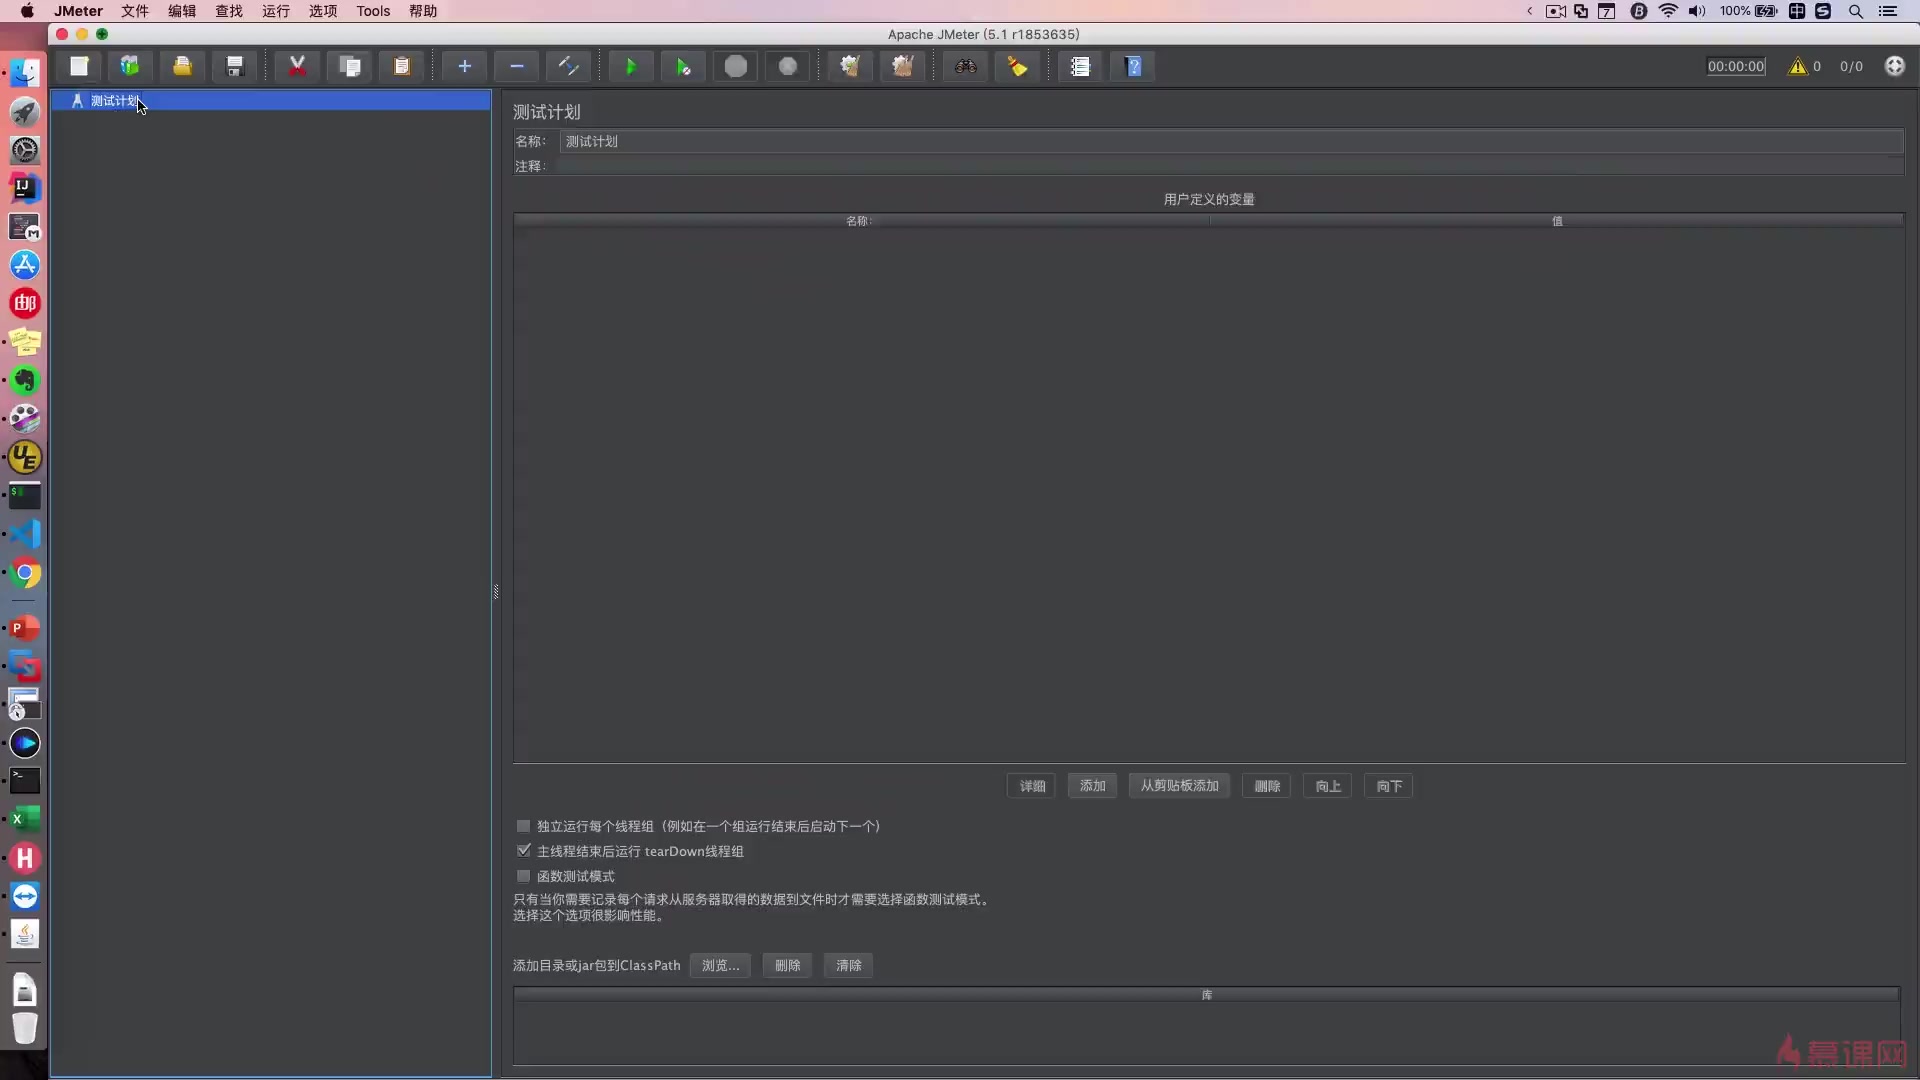
Task: Click the ClassPath 清除 button
Action: point(848,965)
